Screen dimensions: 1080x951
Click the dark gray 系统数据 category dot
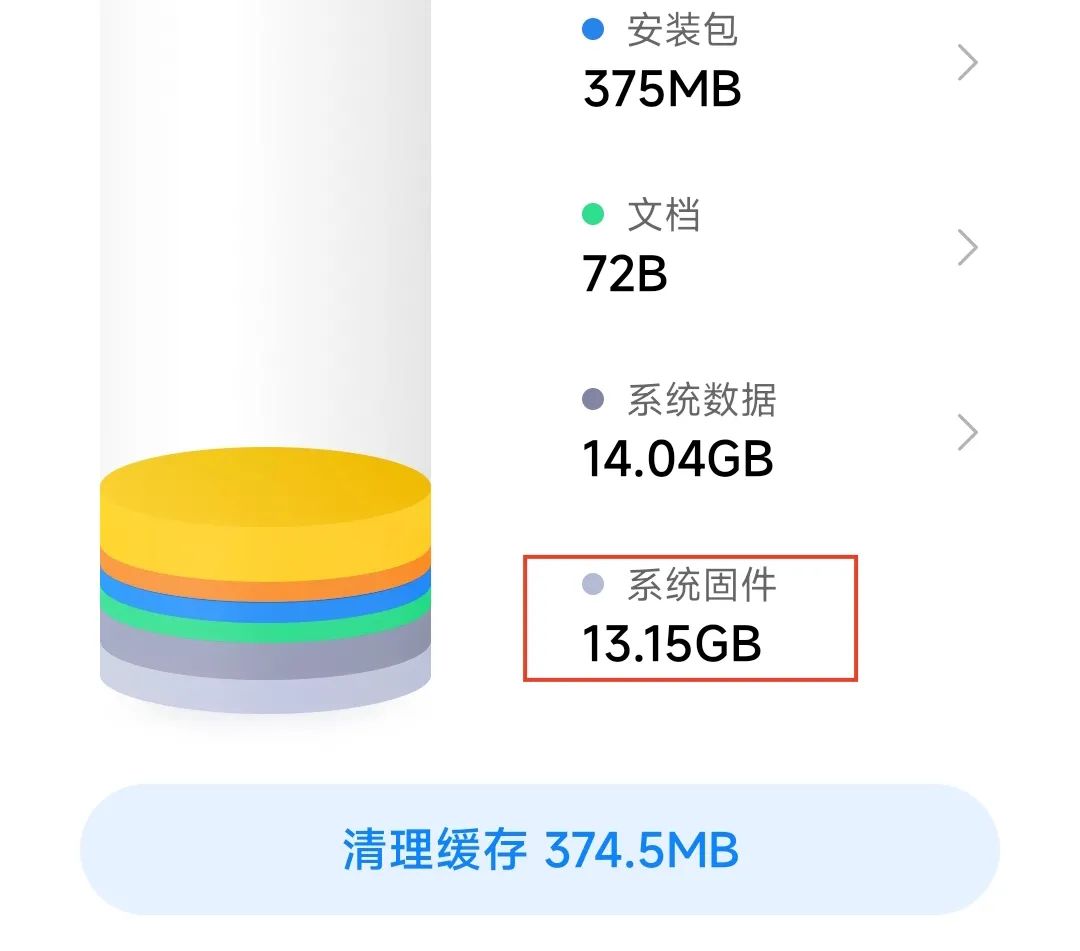coord(591,399)
